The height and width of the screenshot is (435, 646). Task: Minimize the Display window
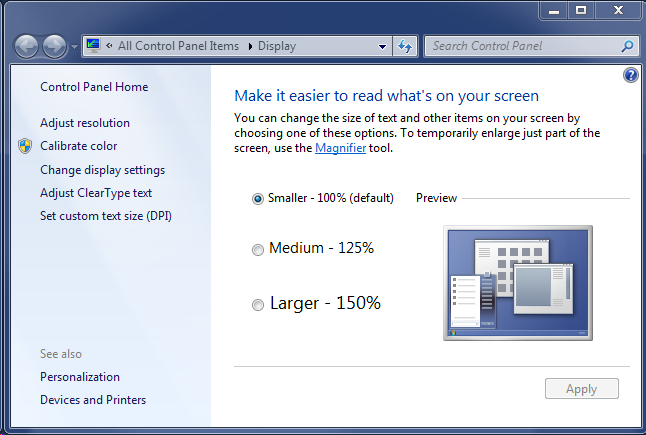pos(554,11)
